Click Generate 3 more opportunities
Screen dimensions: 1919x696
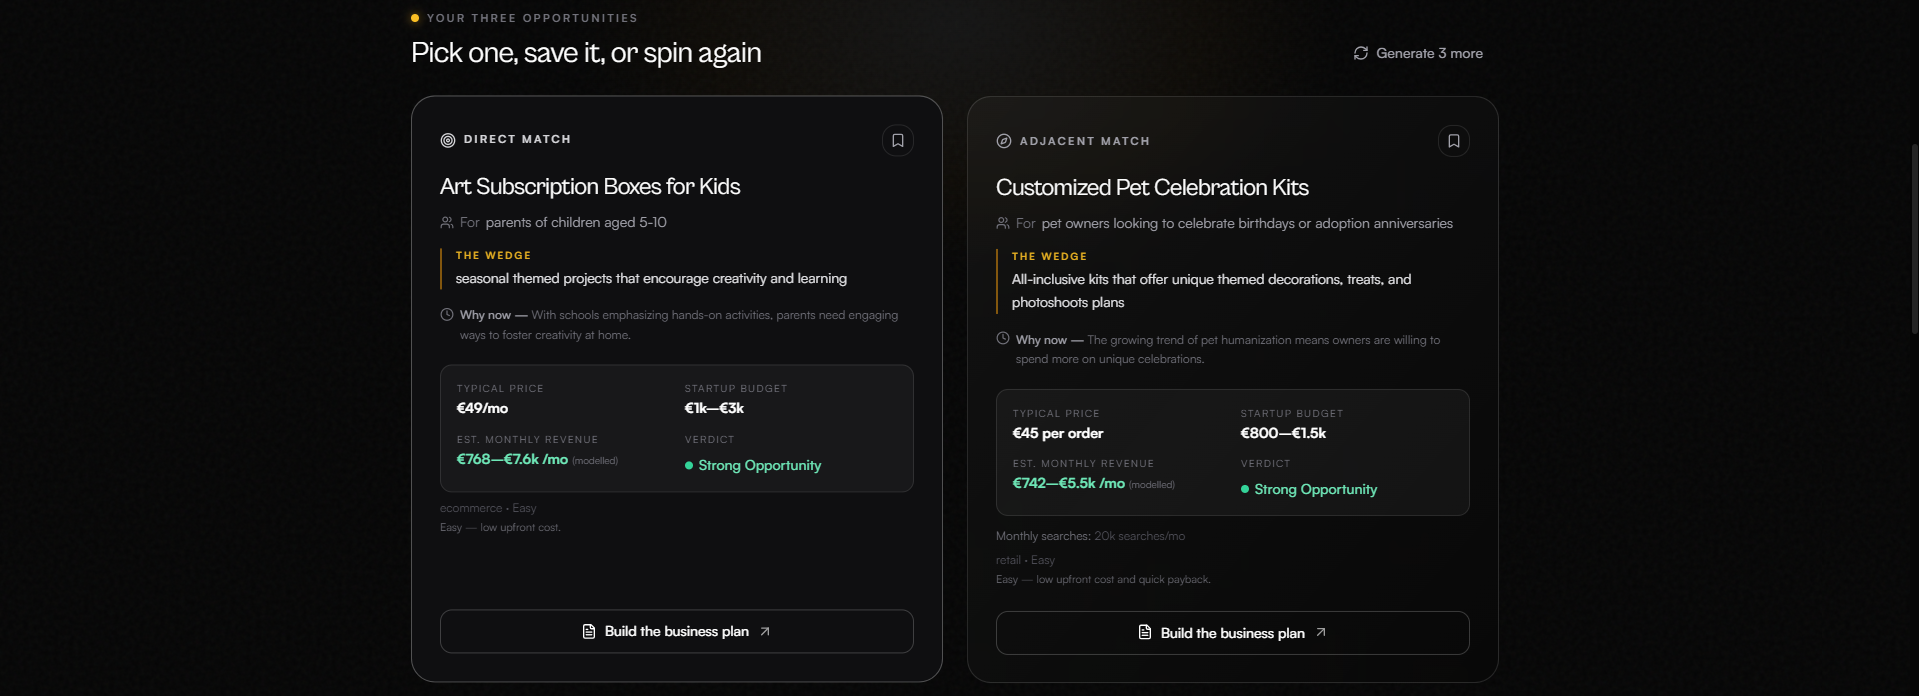pos(1418,53)
